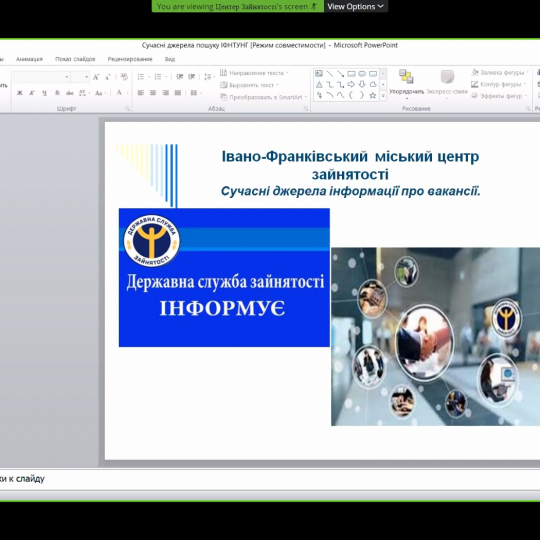Click the slide title text Івано-Франківський міський центр
The height and width of the screenshot is (540, 540).
350,157
